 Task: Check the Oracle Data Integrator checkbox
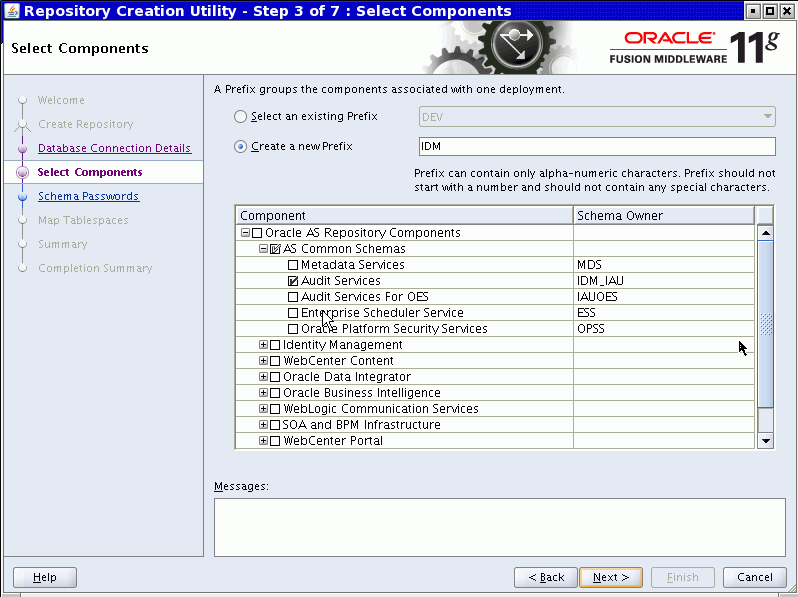[275, 377]
